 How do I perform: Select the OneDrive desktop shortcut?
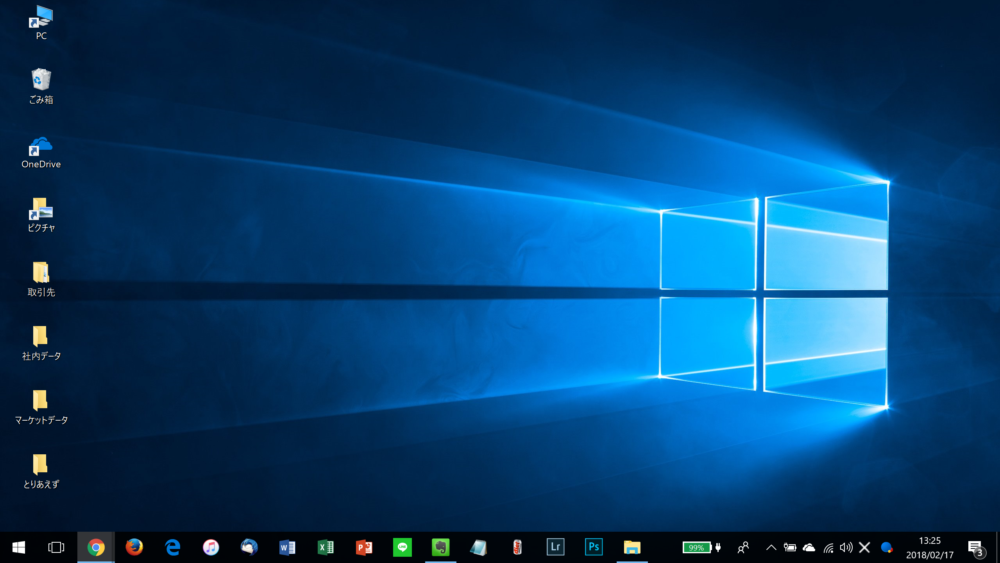point(41,152)
